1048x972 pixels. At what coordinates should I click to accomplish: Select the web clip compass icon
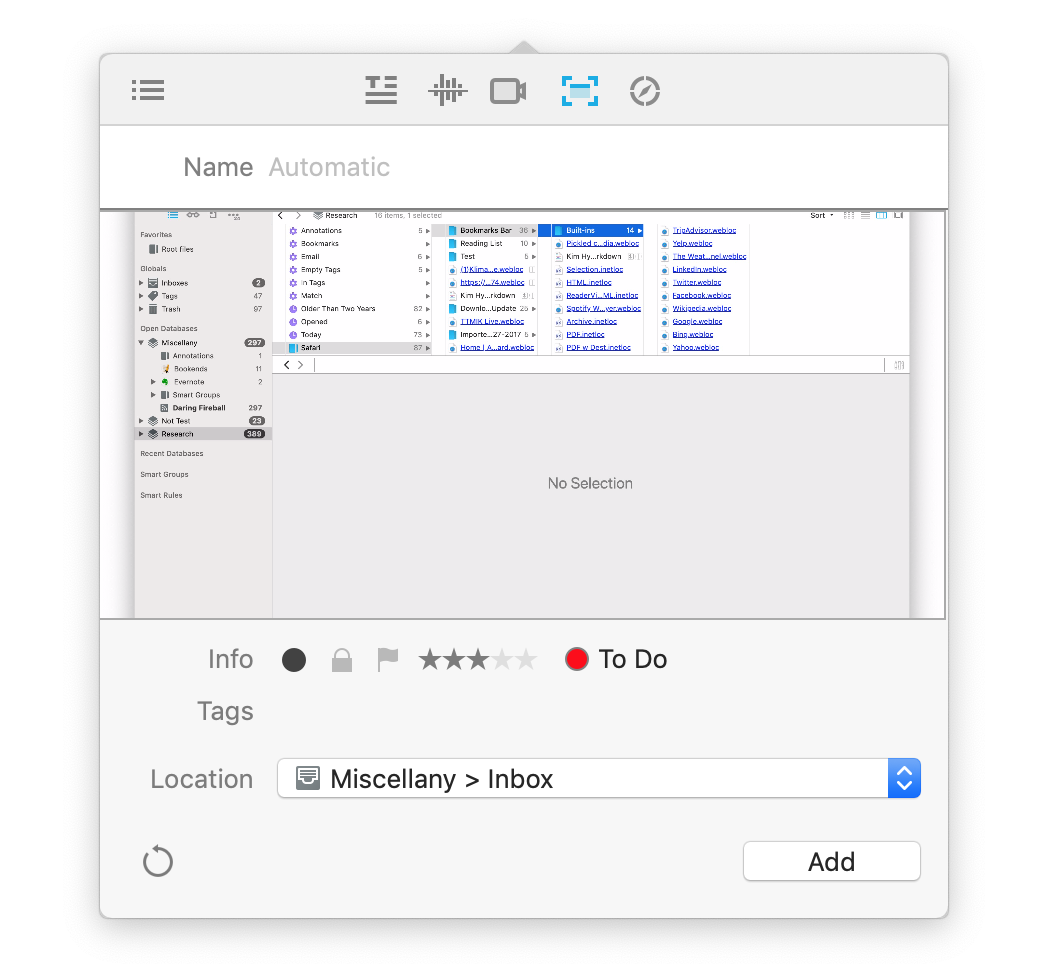tap(645, 92)
